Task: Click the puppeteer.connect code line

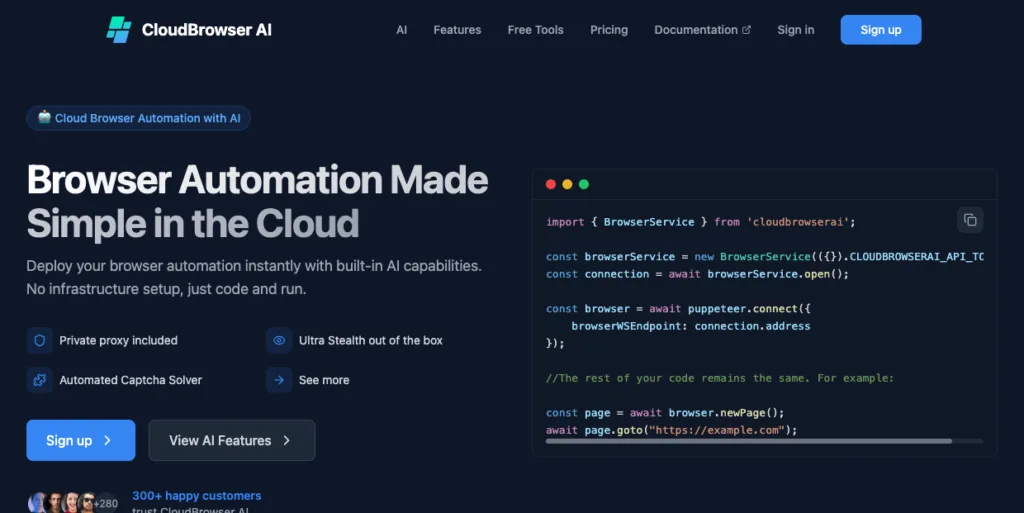Action: [678, 309]
